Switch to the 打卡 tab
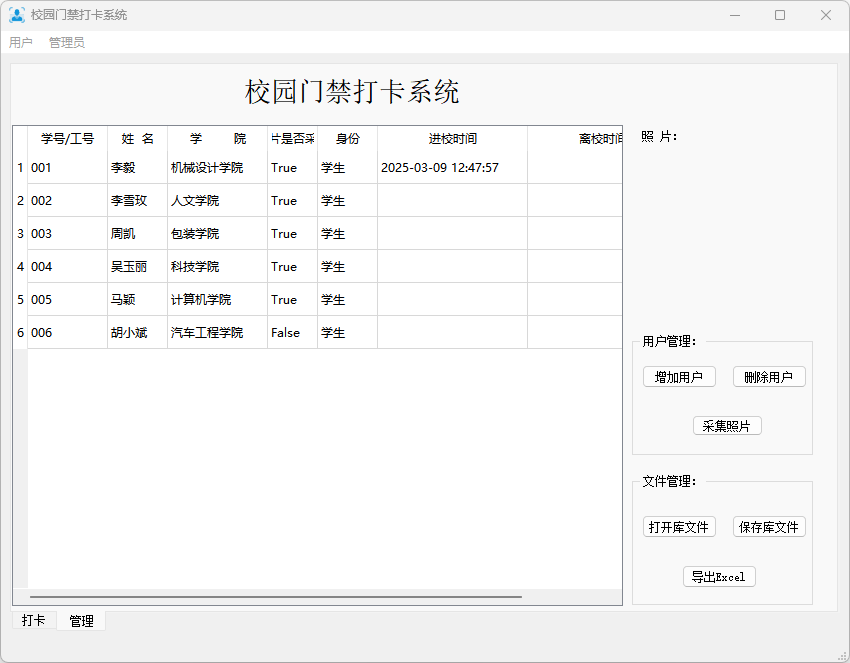Viewport: 850px width, 663px height. coord(34,621)
